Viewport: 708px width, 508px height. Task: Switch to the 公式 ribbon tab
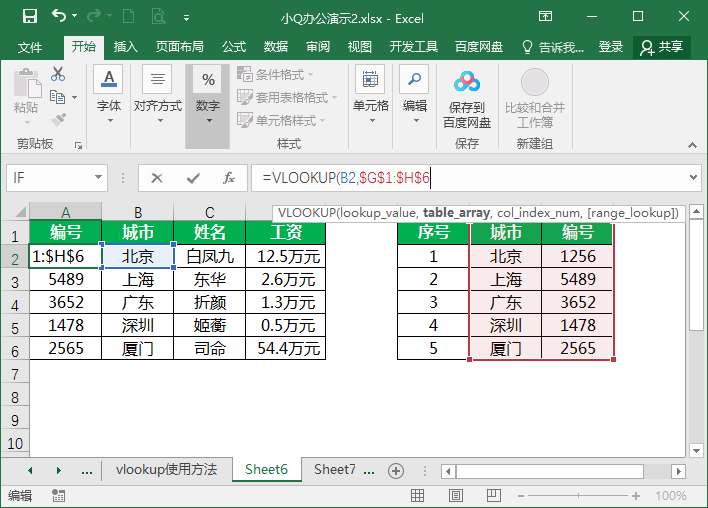(x=234, y=47)
